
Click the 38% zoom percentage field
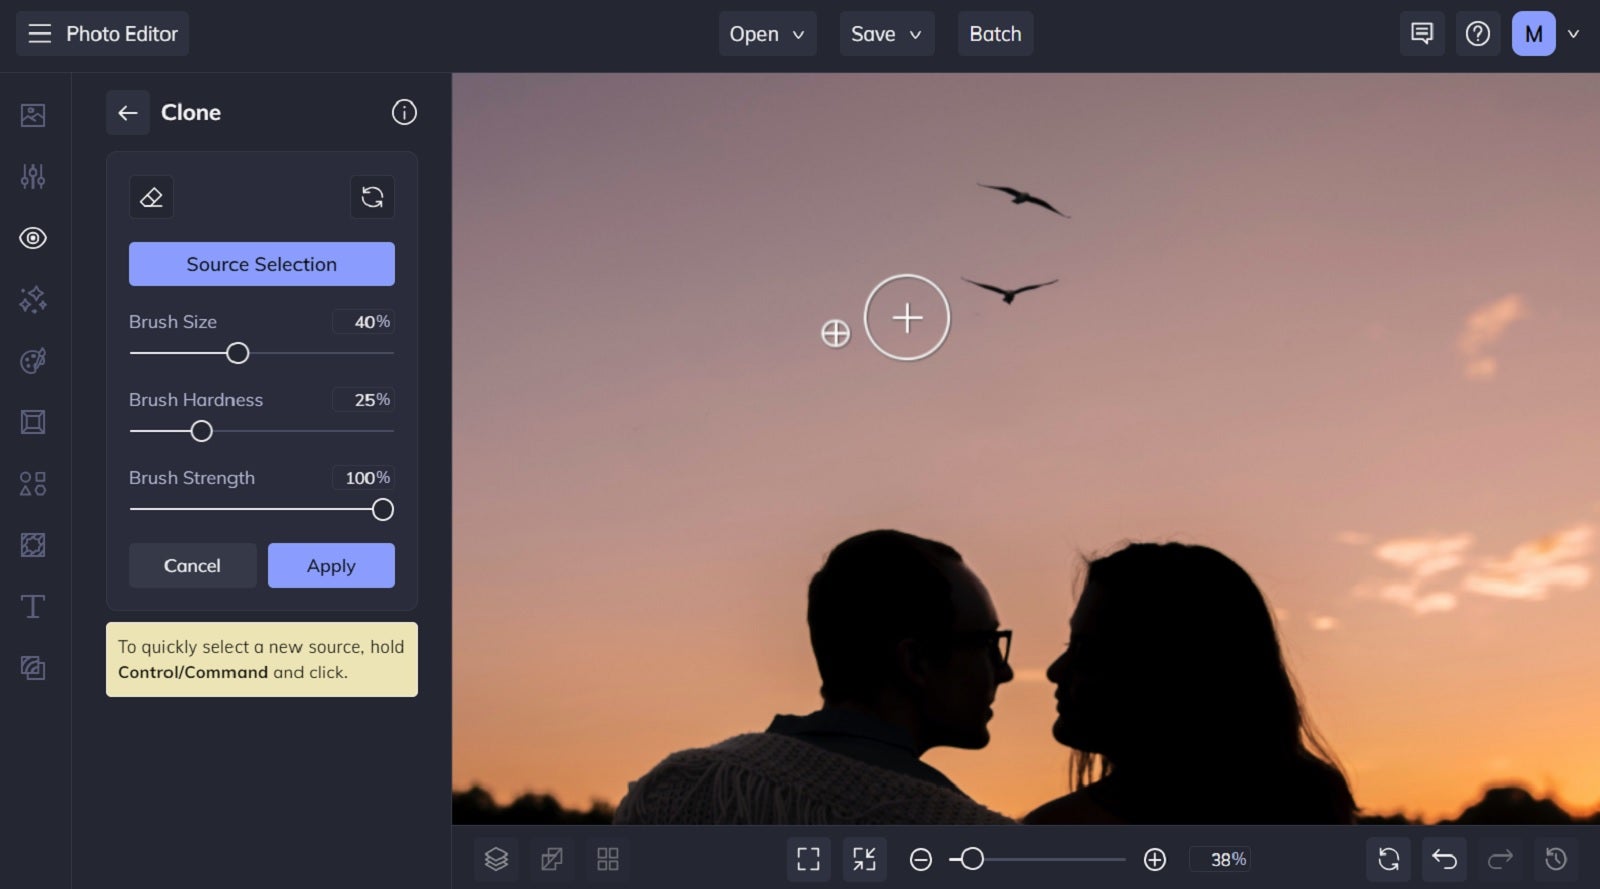[x=1228, y=859]
